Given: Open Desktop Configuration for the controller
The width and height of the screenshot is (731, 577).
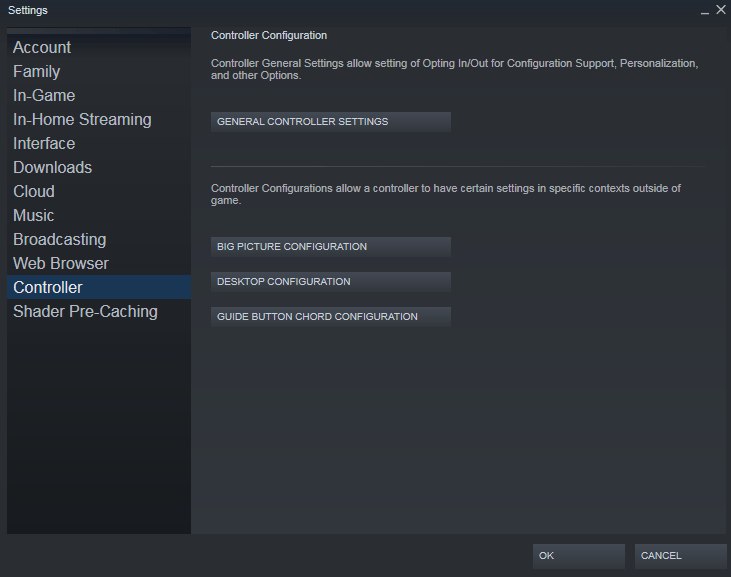Looking at the screenshot, I should 331,282.
